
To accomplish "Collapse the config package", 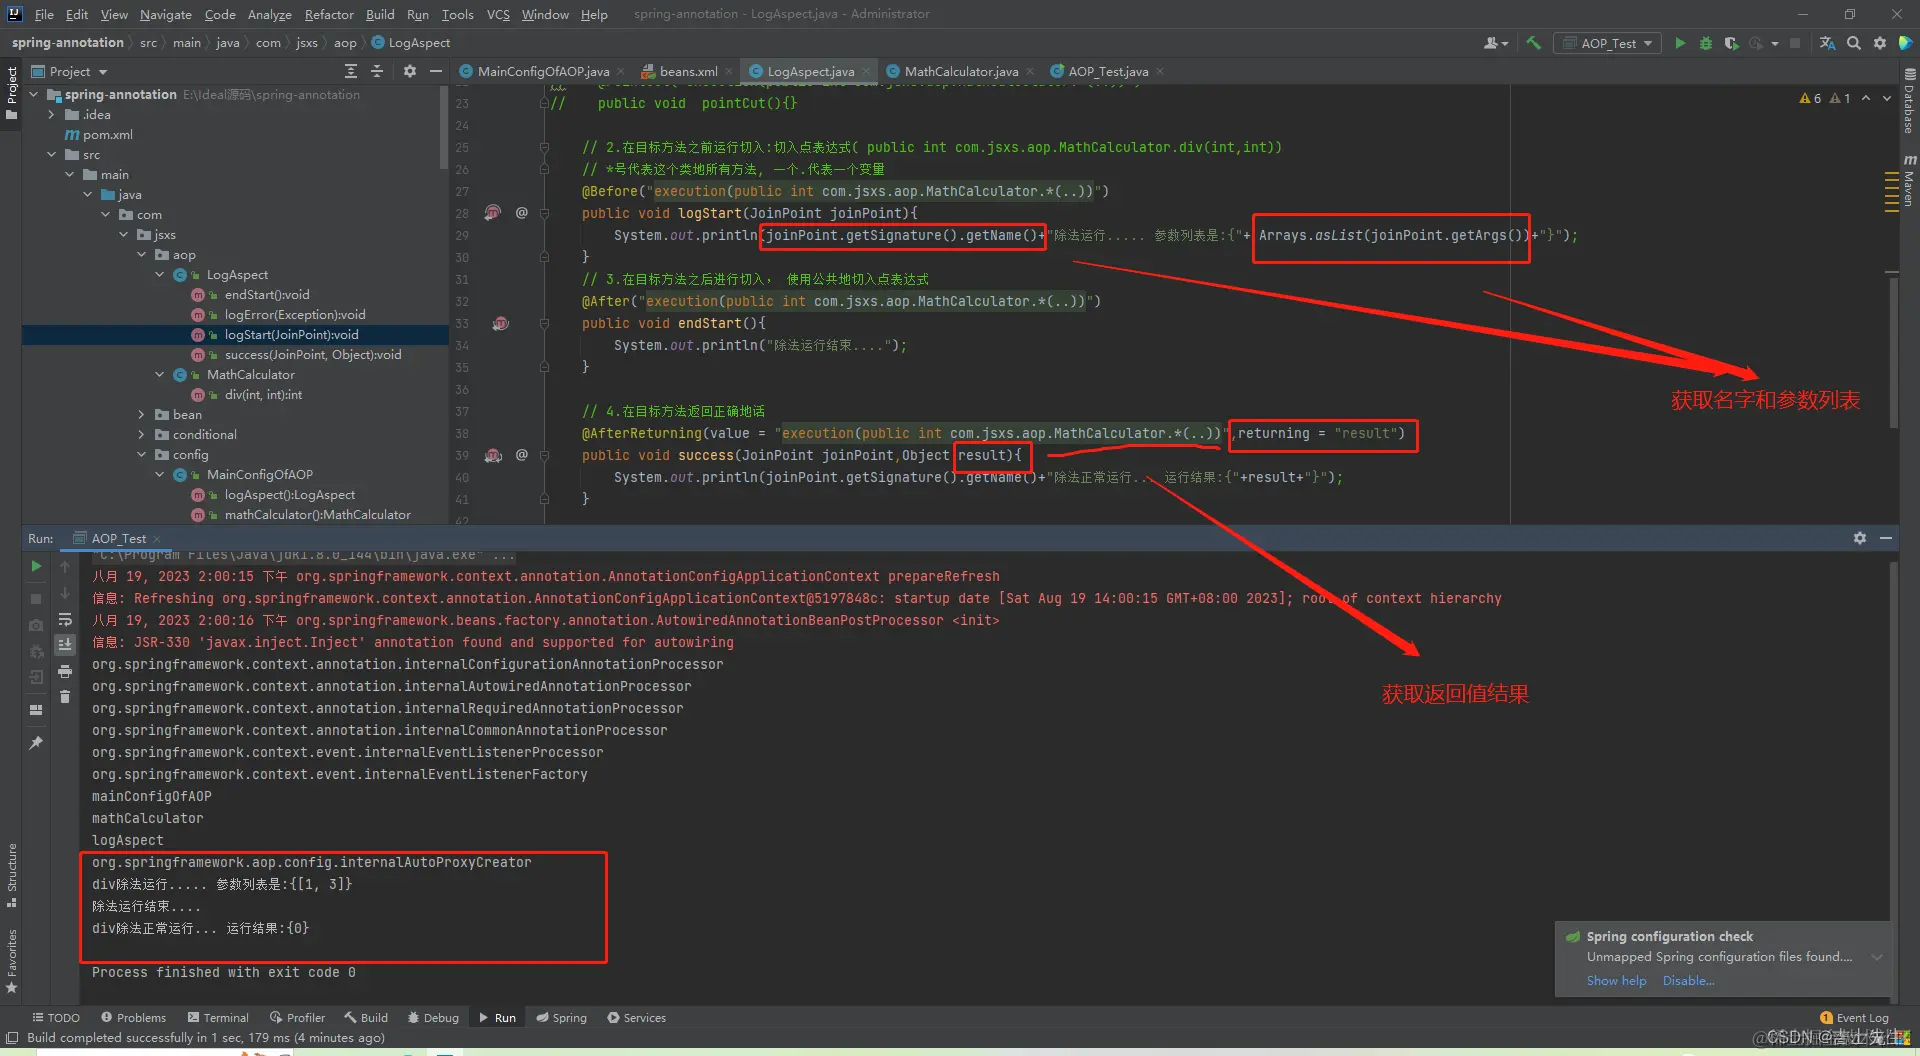I will 141,455.
